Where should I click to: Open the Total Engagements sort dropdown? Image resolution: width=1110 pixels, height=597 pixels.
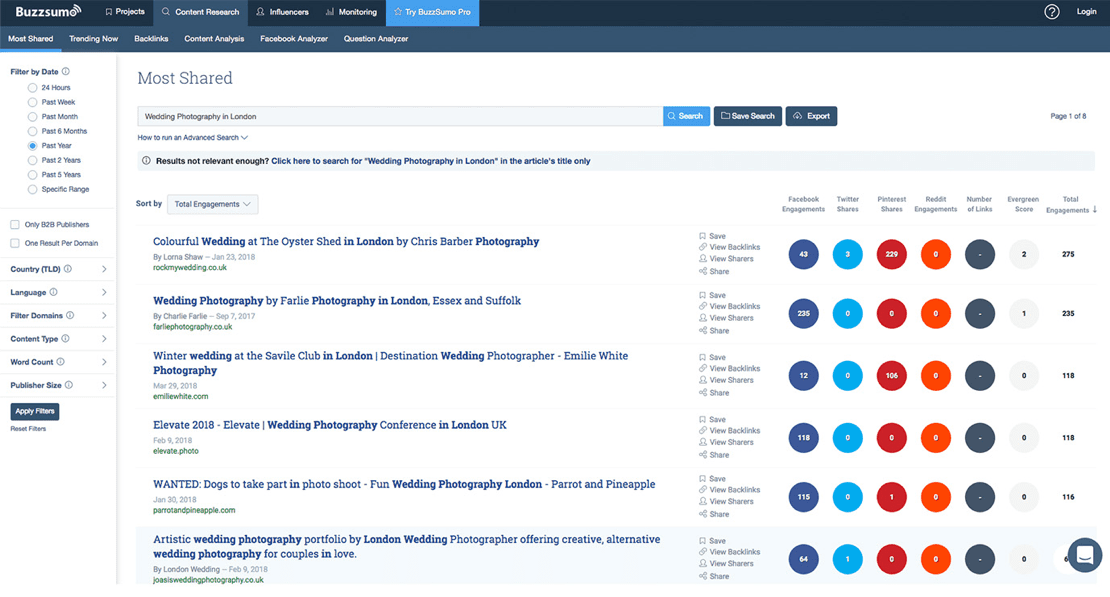point(212,204)
